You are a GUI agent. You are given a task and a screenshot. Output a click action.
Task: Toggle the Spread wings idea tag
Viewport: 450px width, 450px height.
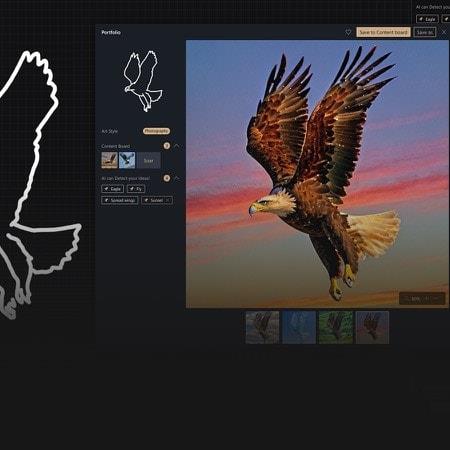(x=120, y=200)
